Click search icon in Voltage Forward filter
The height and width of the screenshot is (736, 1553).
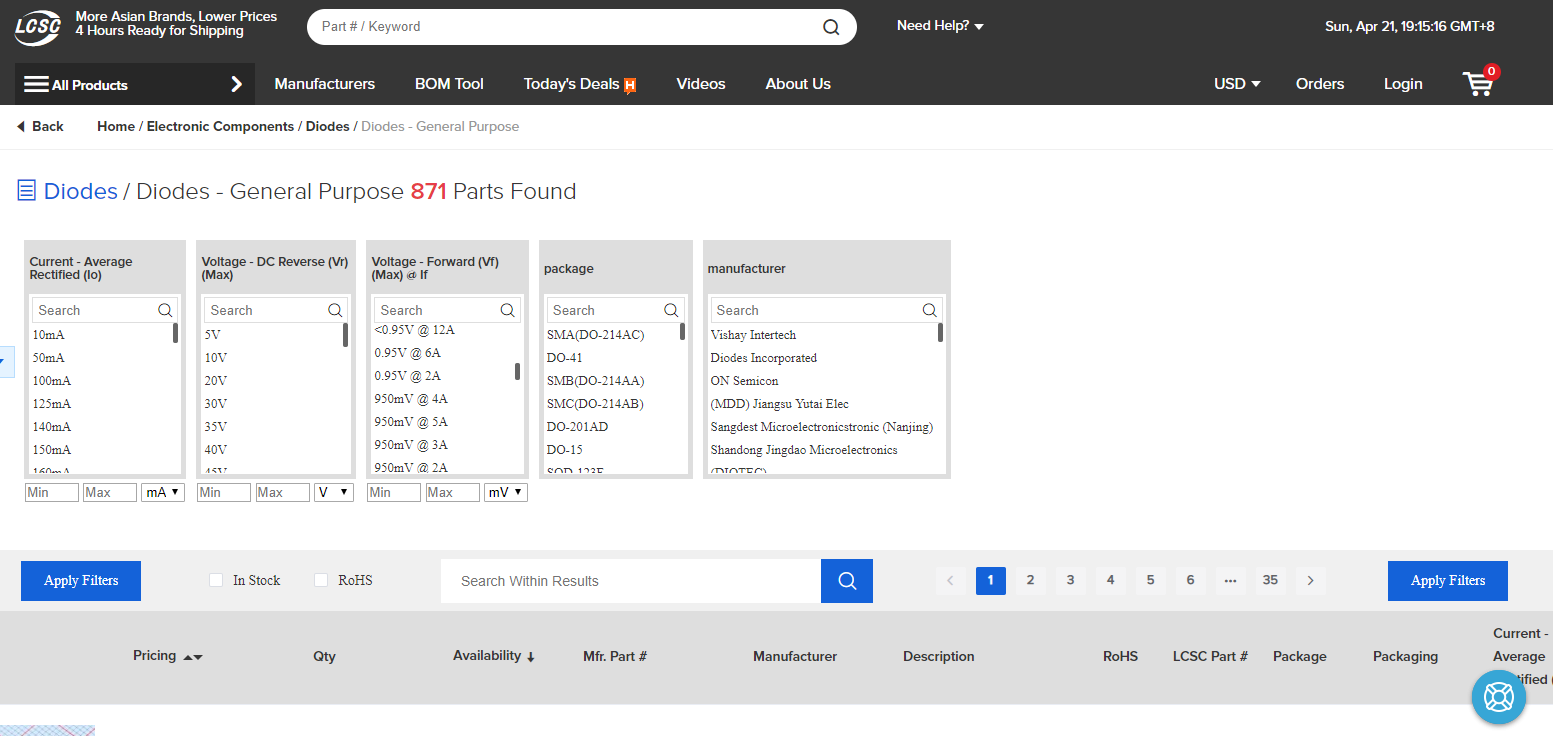[x=507, y=310]
